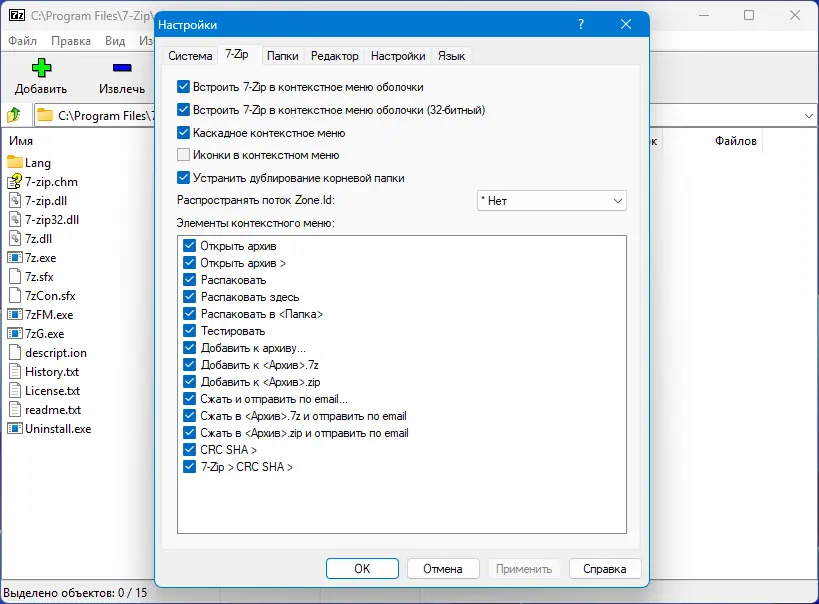Select the 7-zip.chm help file icon
This screenshot has width=819, height=604.
coord(15,181)
